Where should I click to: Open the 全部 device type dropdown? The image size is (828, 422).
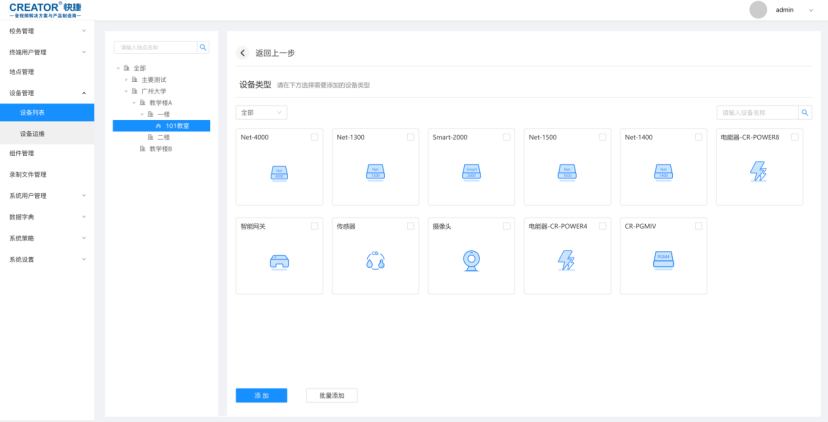(x=261, y=113)
